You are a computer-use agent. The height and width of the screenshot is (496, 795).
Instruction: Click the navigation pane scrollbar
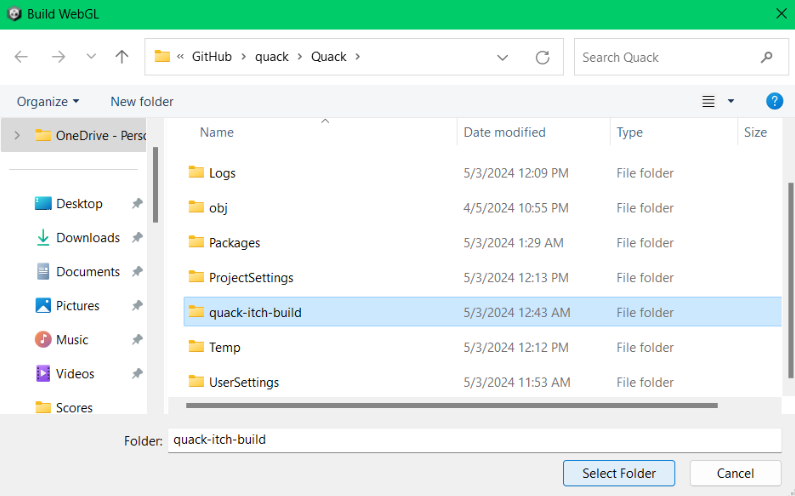point(155,185)
